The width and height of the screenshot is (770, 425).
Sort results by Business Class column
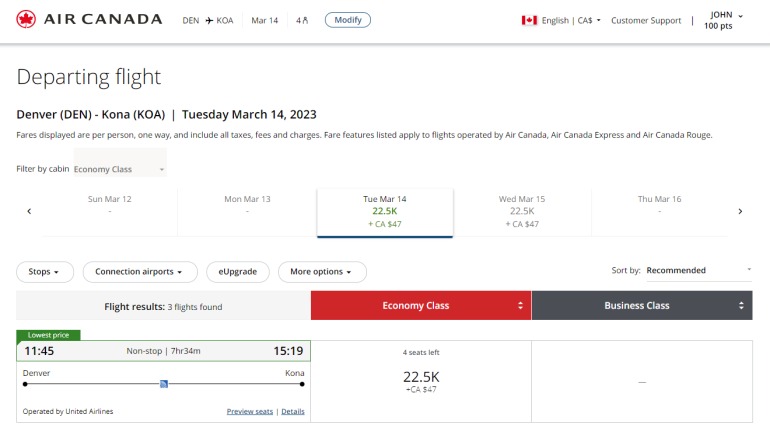coord(641,305)
